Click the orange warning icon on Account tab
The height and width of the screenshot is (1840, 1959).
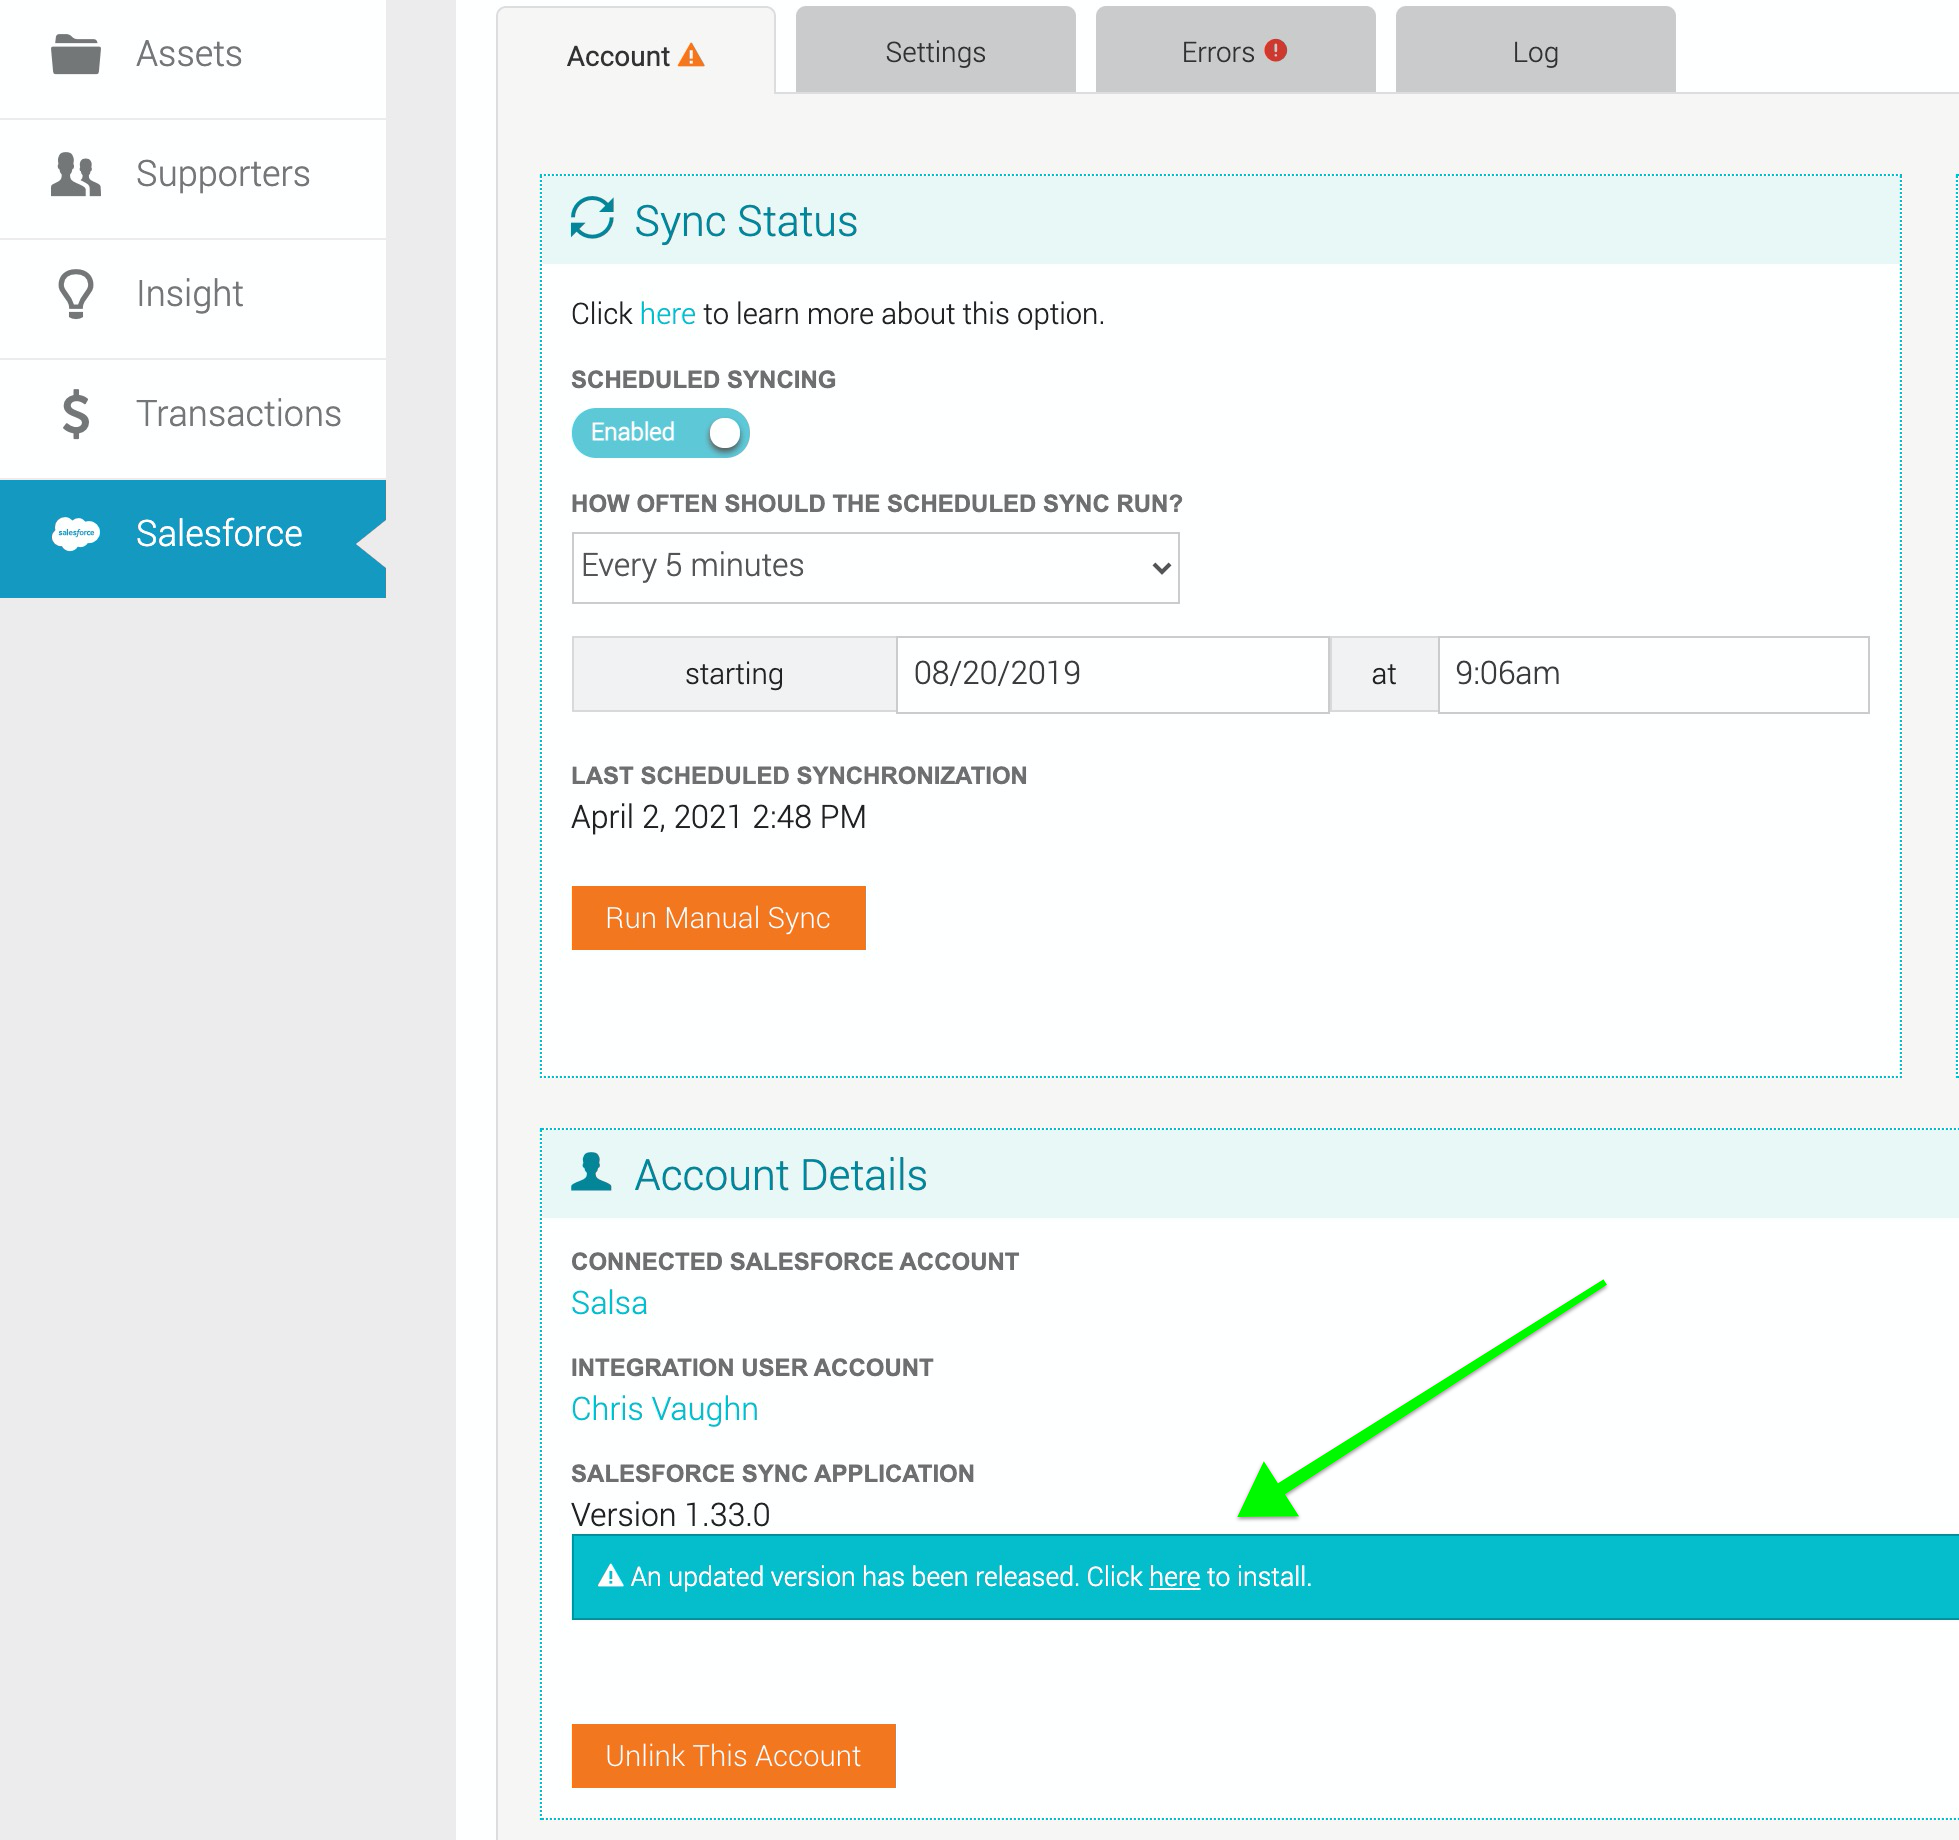pyautogui.click(x=691, y=56)
